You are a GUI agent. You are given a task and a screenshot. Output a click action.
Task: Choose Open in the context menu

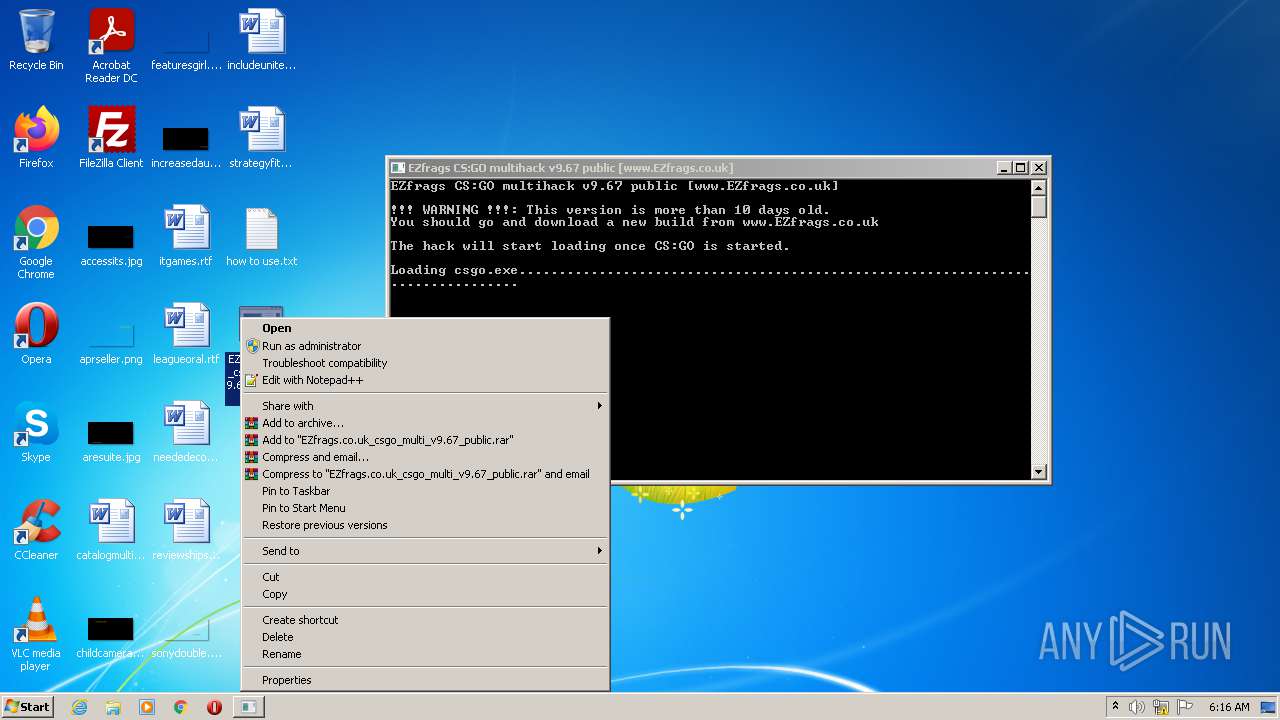click(x=425, y=328)
